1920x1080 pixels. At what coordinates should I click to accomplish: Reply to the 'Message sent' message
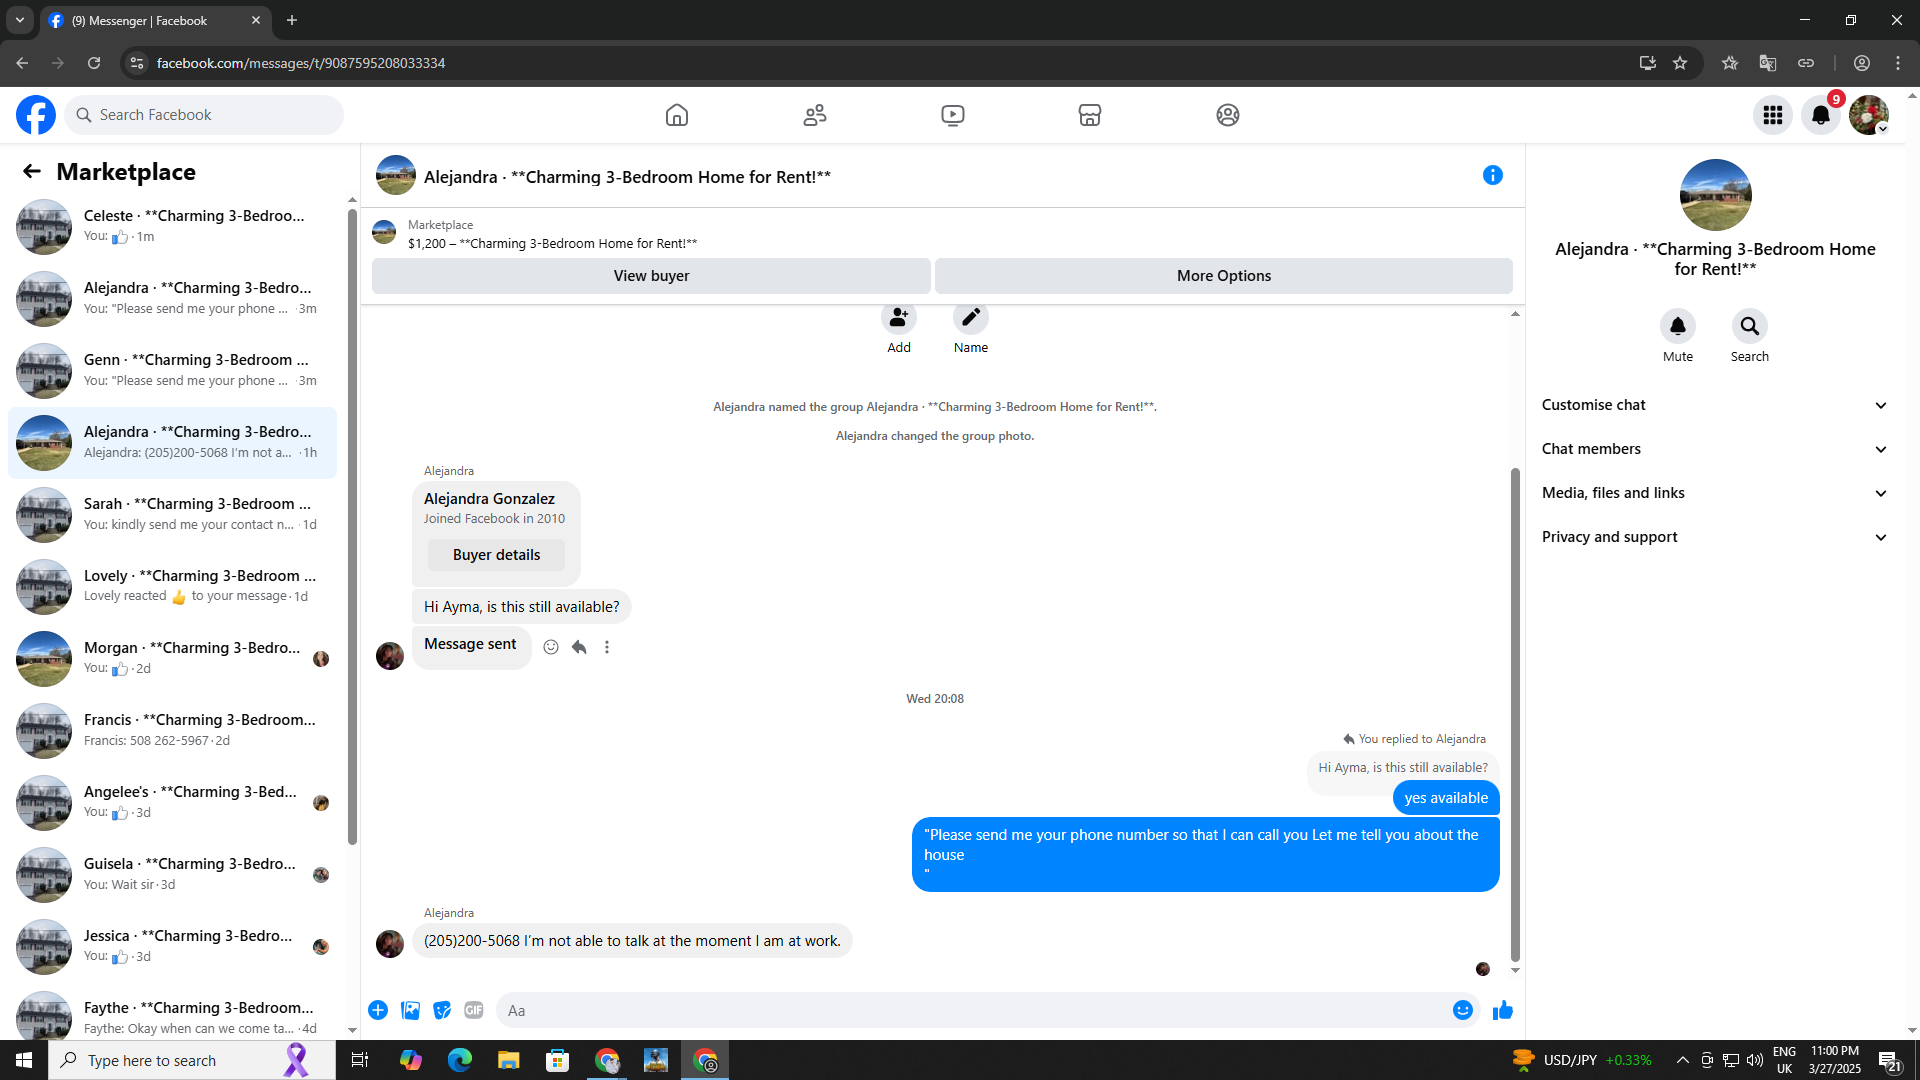point(579,647)
